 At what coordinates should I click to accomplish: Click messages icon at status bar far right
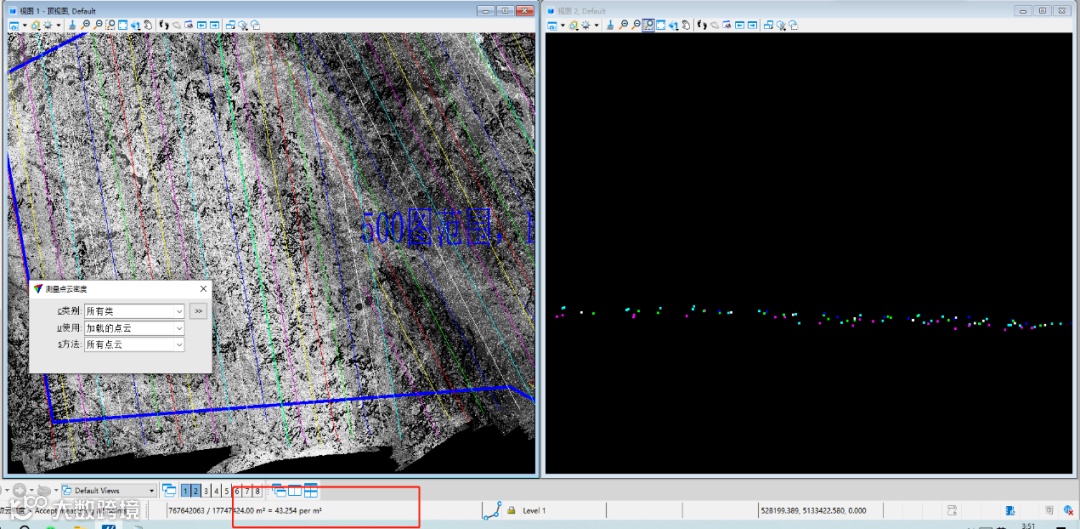pyautogui.click(x=1068, y=510)
